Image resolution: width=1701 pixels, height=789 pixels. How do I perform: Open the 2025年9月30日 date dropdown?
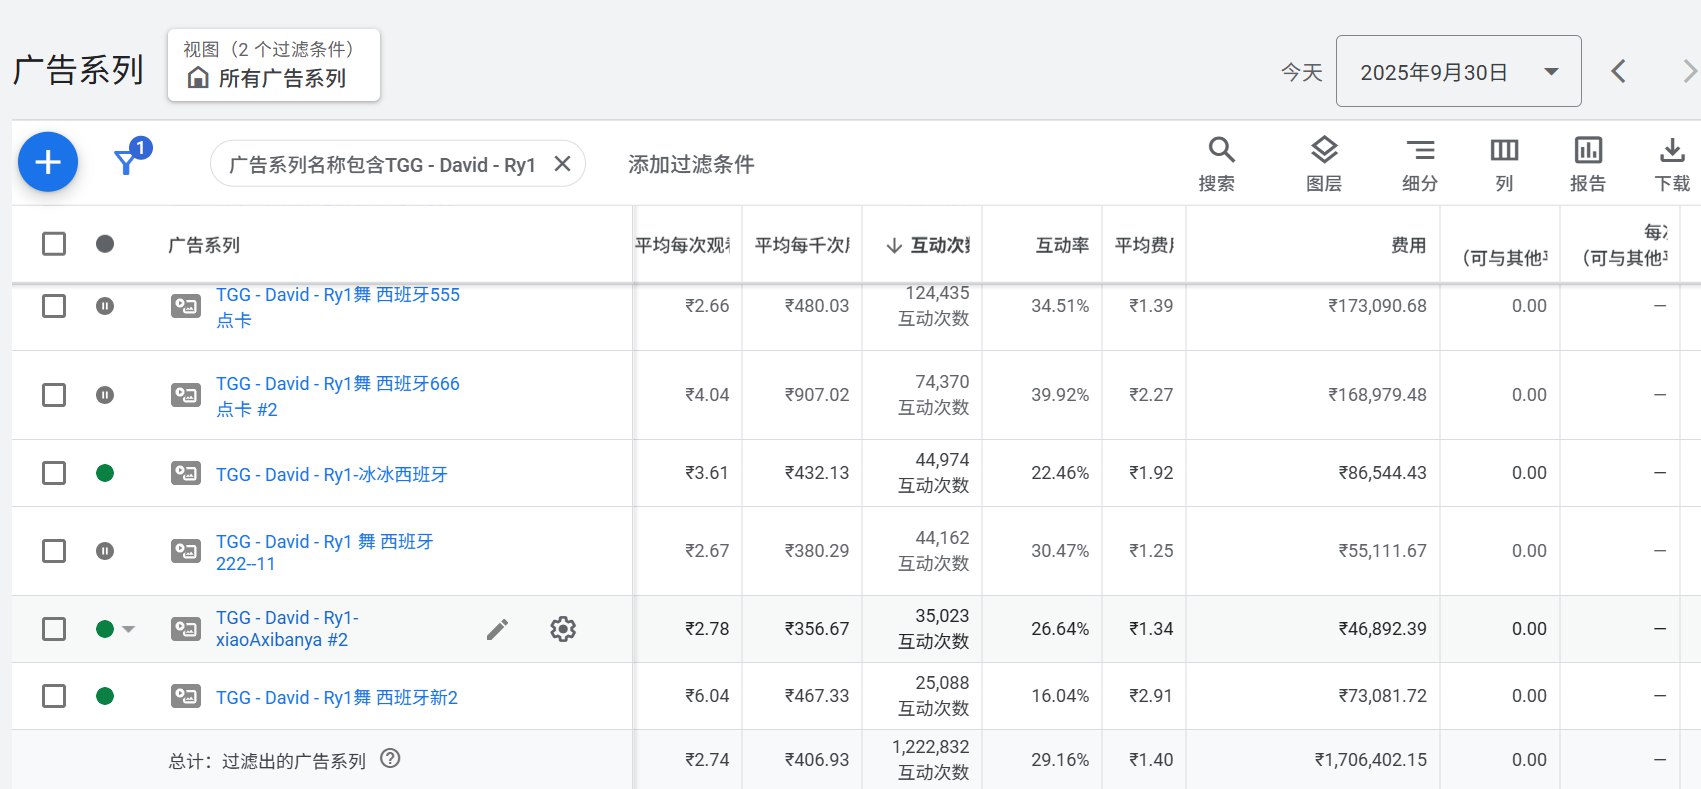[x=1458, y=72]
